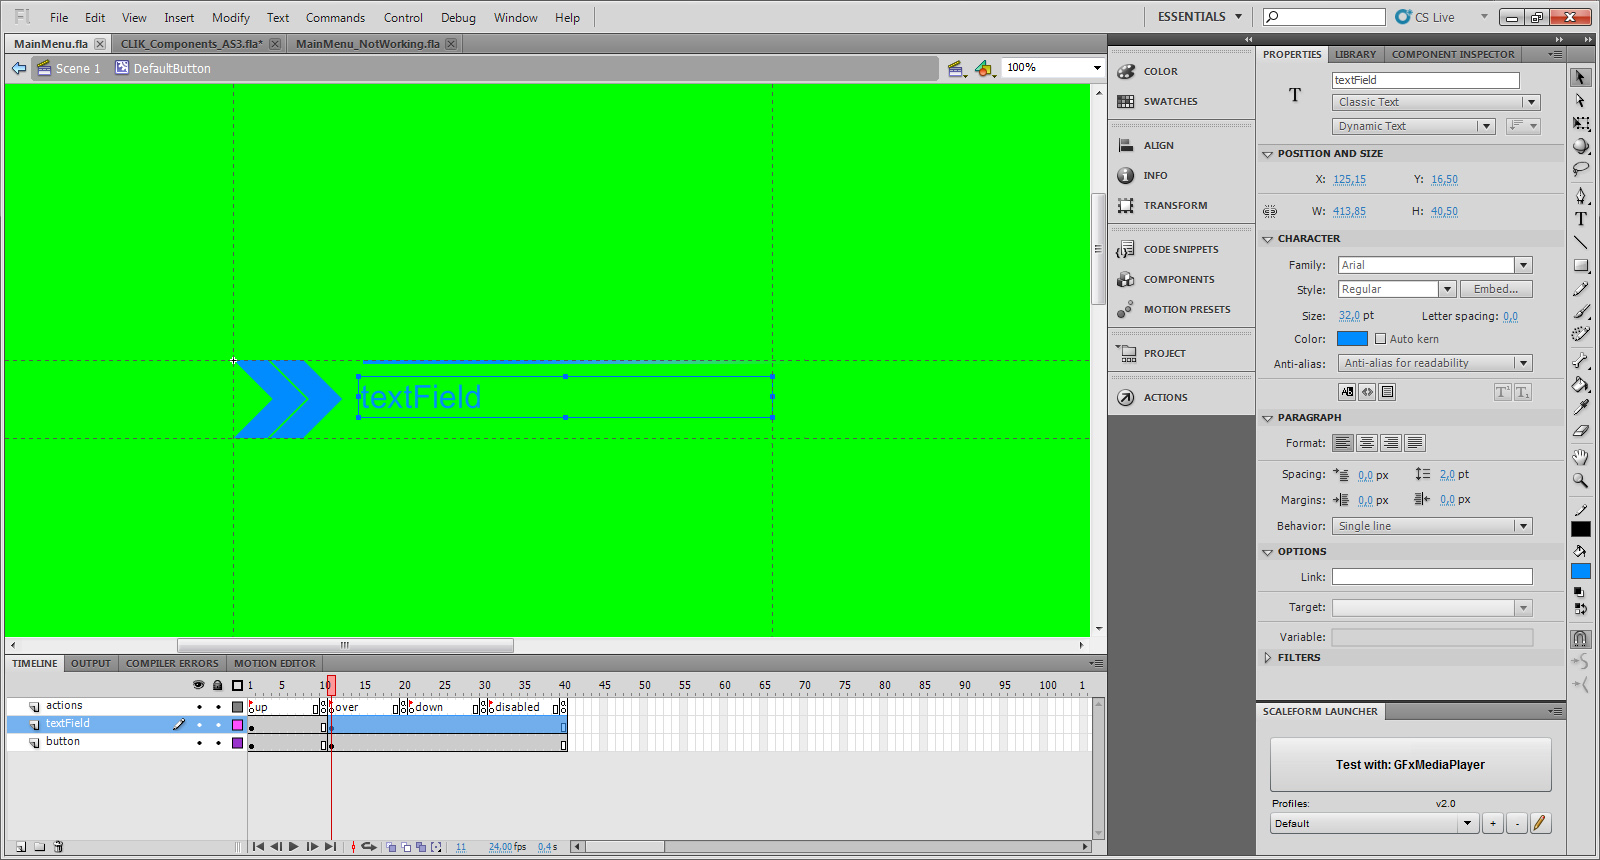Screen dimensions: 1600x860
Task: Pick the Eyedropper tool in toolbar
Action: (x=1580, y=408)
